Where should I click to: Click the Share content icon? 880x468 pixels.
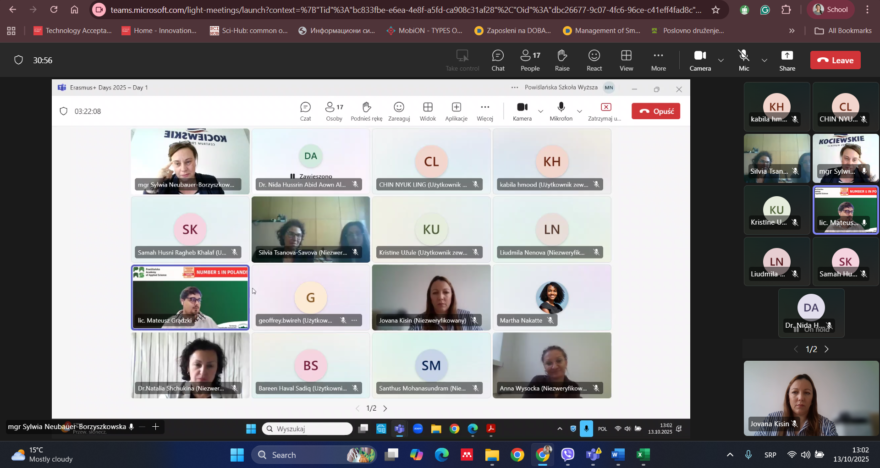coord(787,60)
